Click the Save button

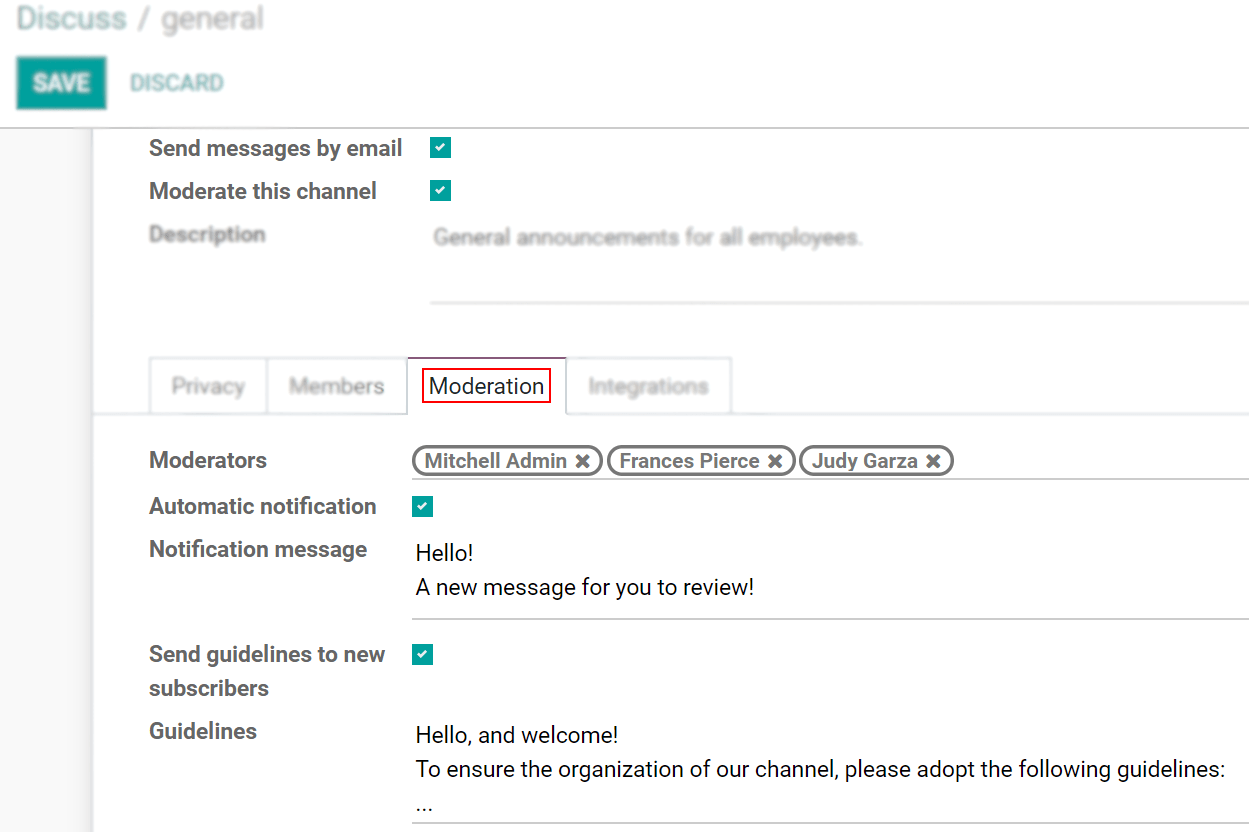[61, 83]
